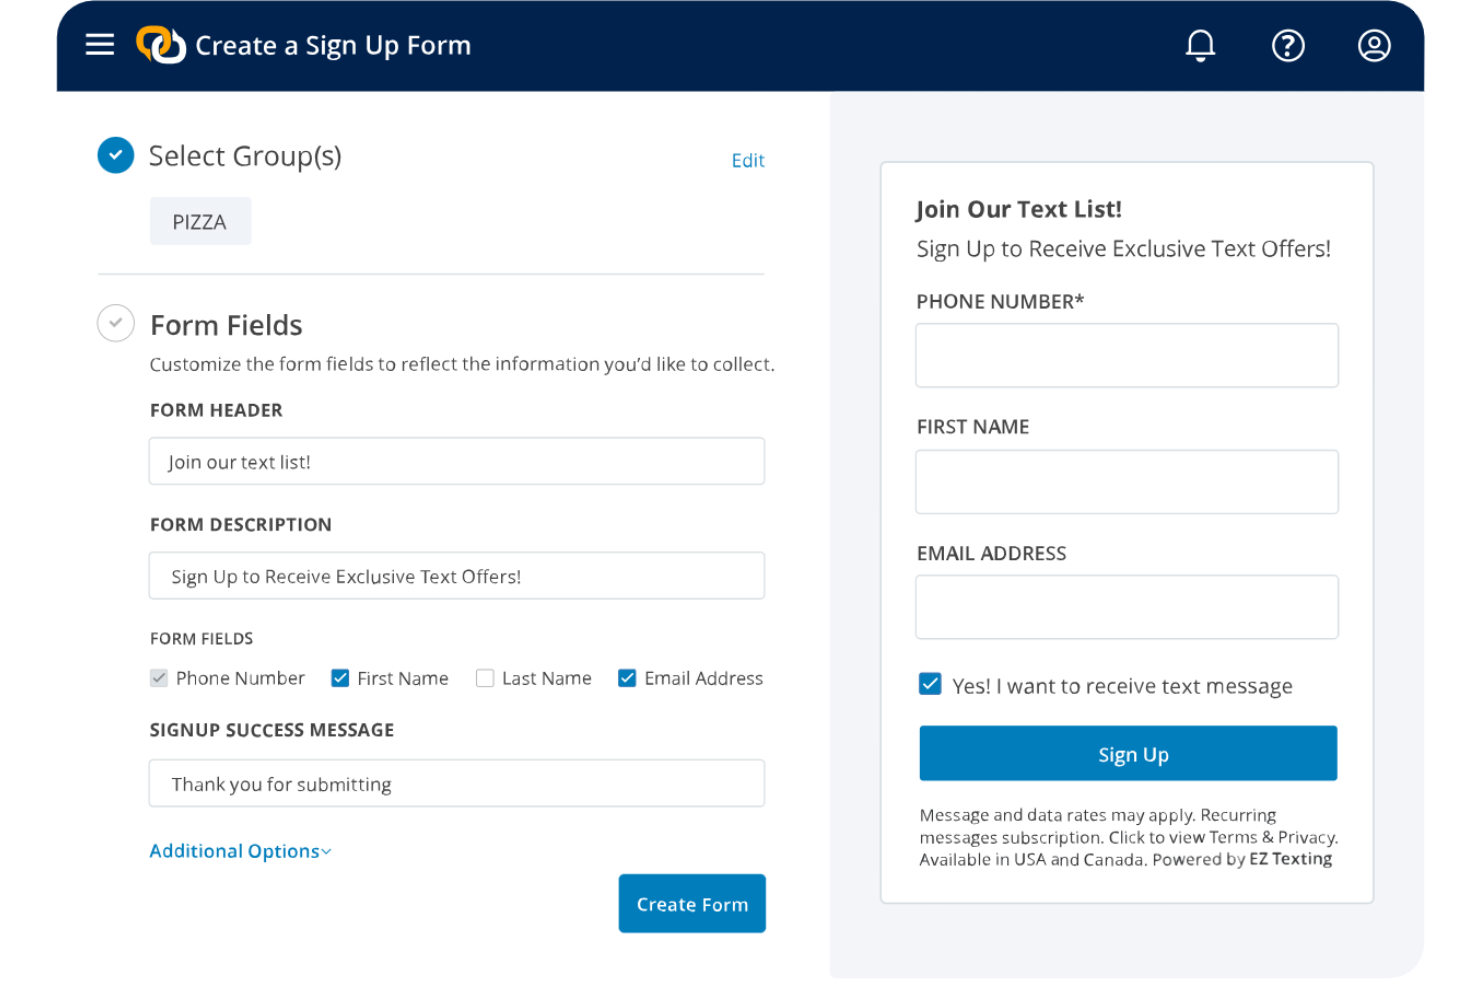Image resolution: width=1480 pixels, height=987 pixels.
Task: Toggle the Phone Number checkbox
Action: point(159,678)
